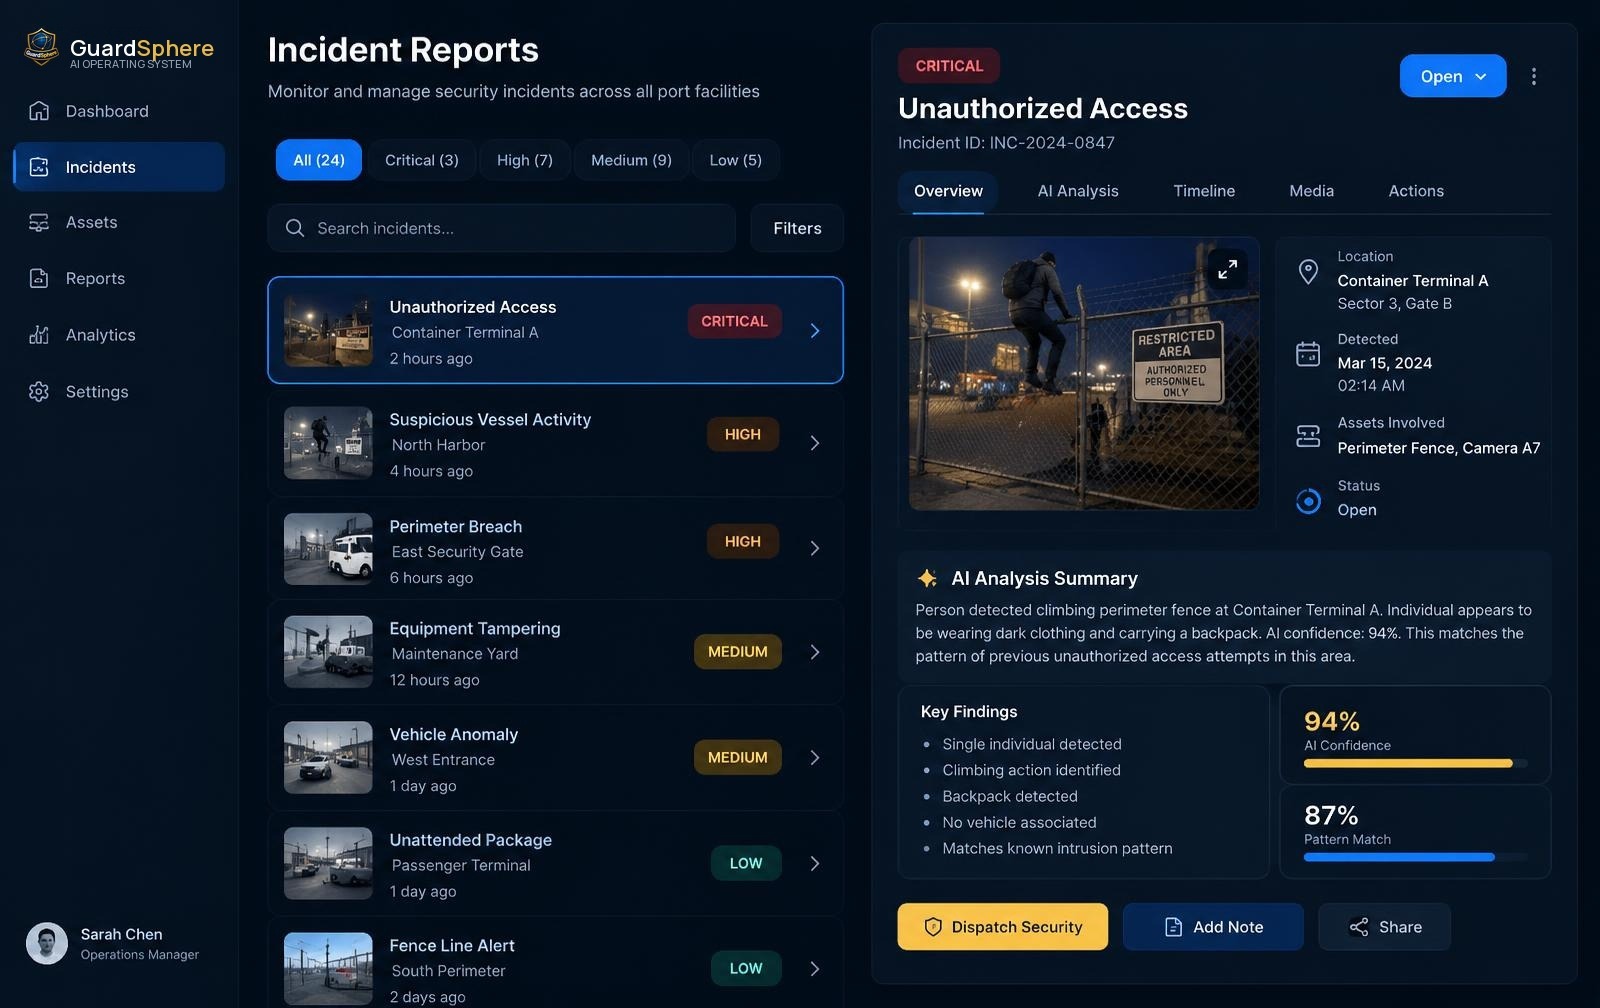Image resolution: width=1600 pixels, height=1008 pixels.
Task: Expand Equipment Tampering row chevron
Action: [815, 652]
